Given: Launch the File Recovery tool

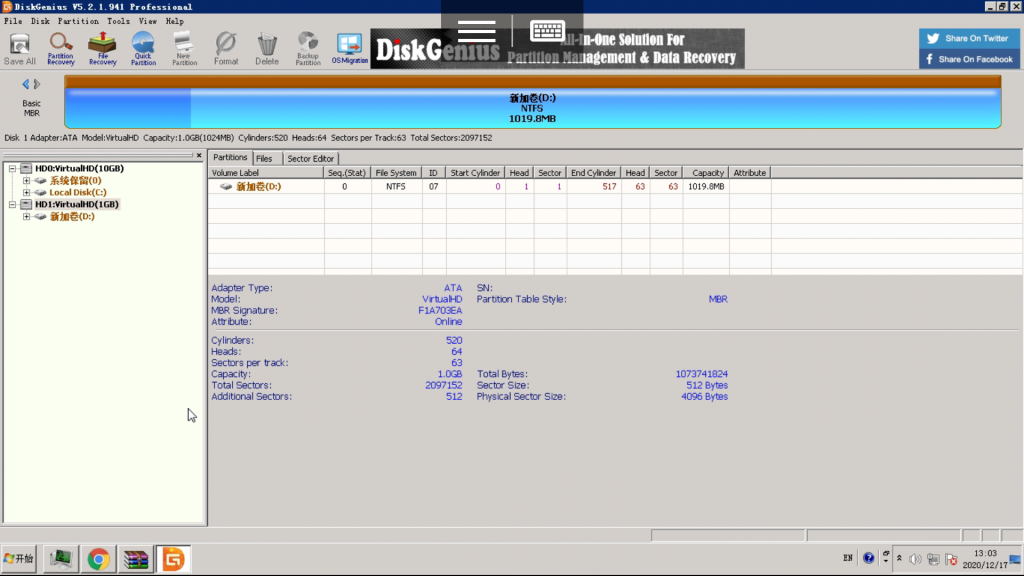Looking at the screenshot, I should 103,49.
